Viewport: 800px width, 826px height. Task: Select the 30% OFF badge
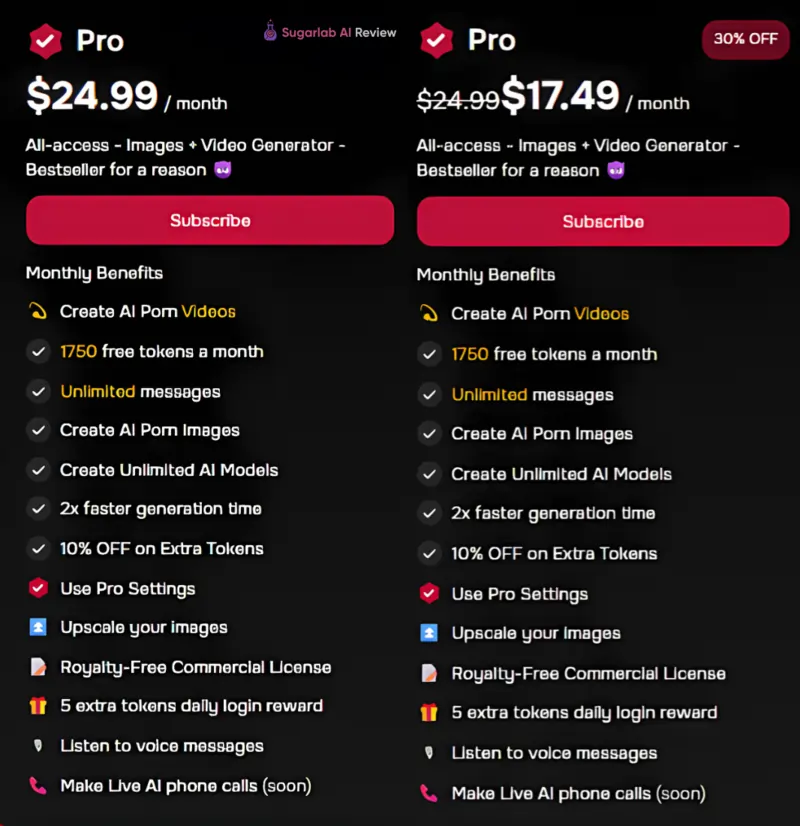(745, 39)
